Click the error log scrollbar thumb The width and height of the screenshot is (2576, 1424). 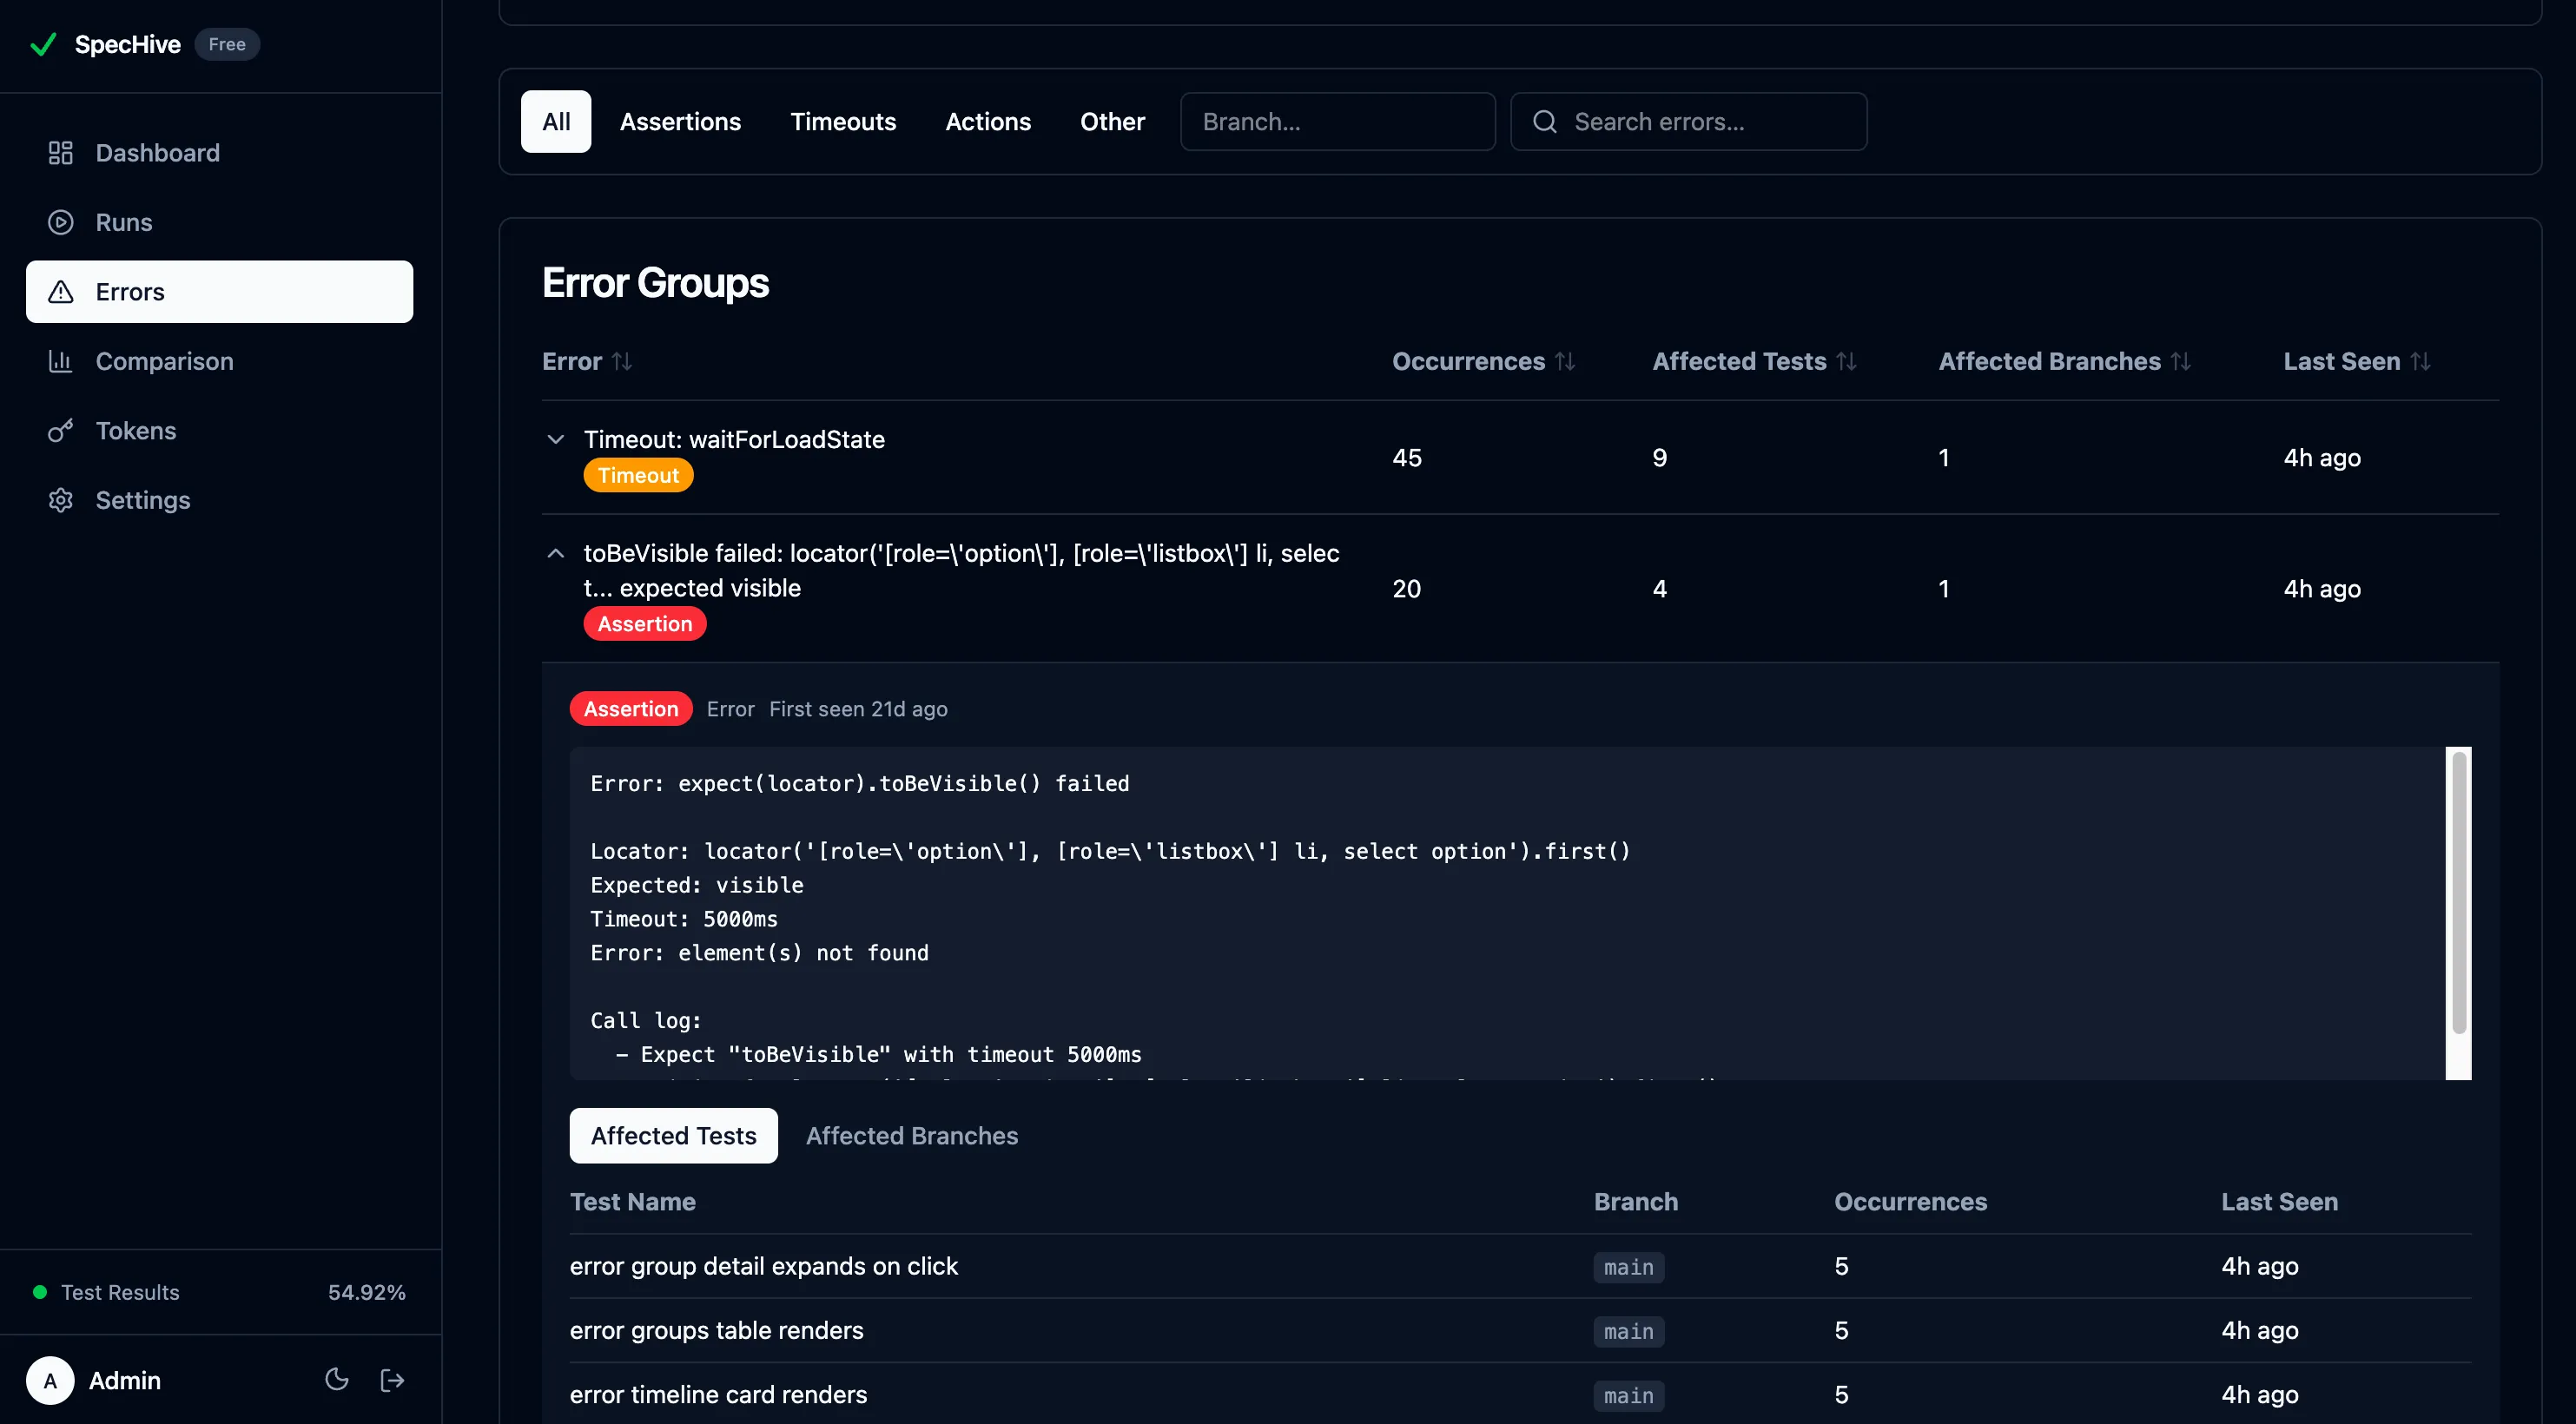[x=2459, y=894]
